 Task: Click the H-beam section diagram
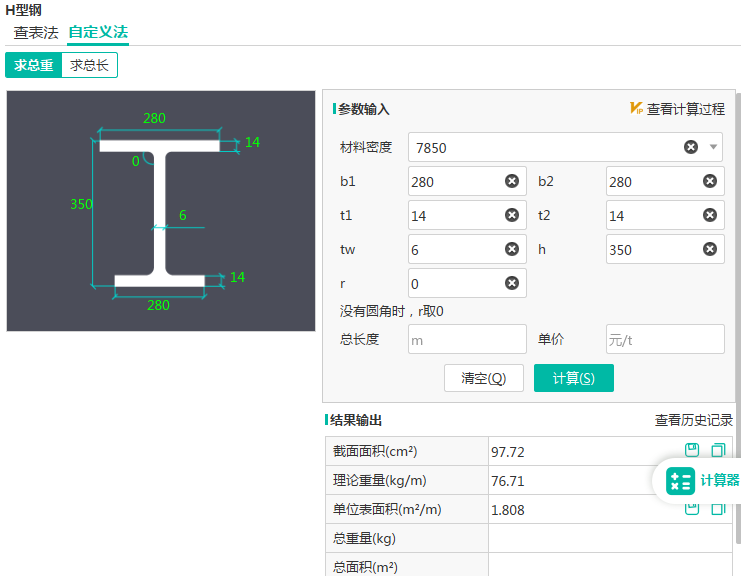click(161, 211)
